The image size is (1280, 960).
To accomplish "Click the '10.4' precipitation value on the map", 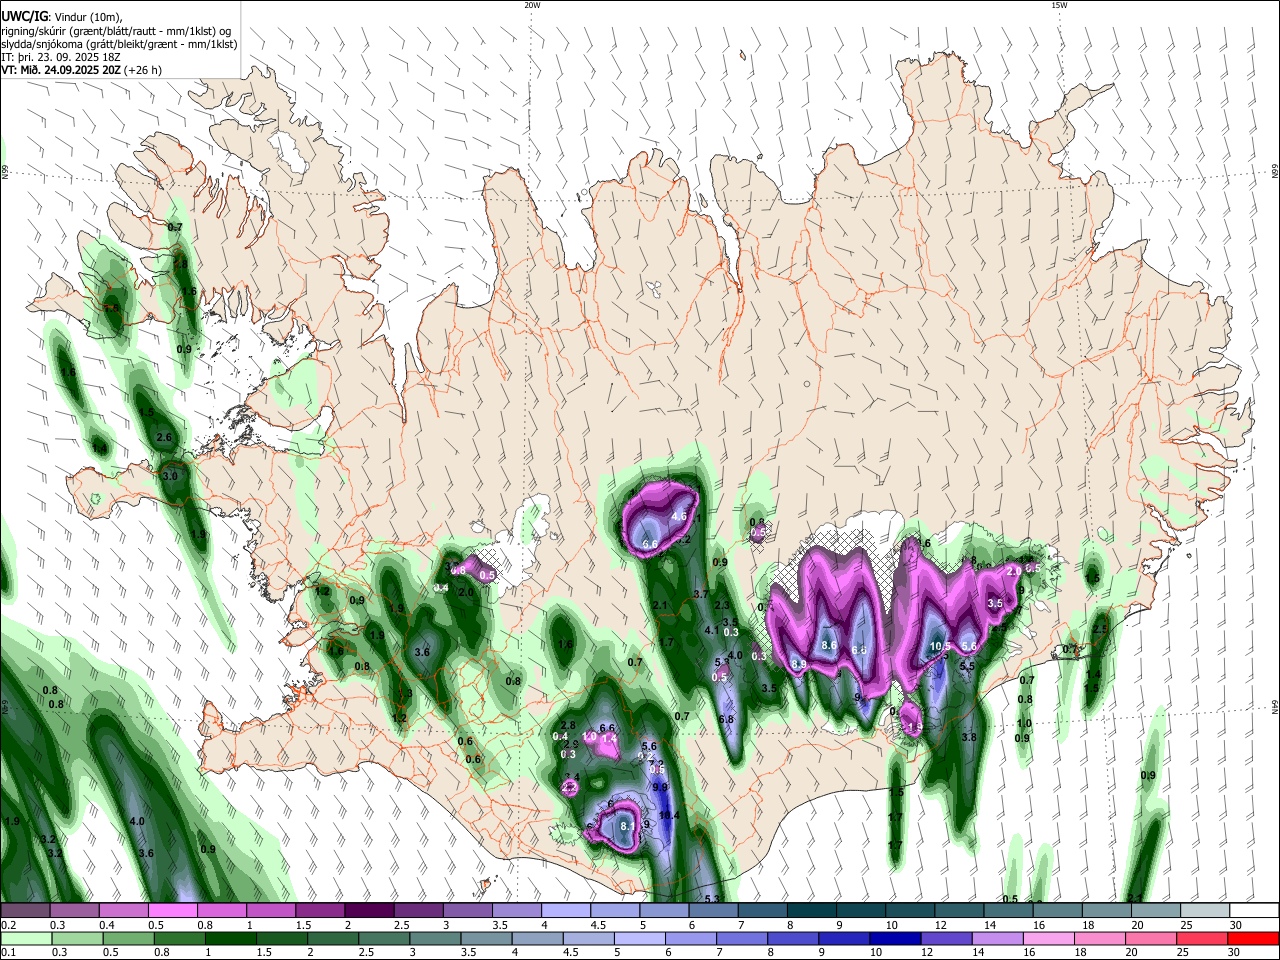I will coord(669,816).
